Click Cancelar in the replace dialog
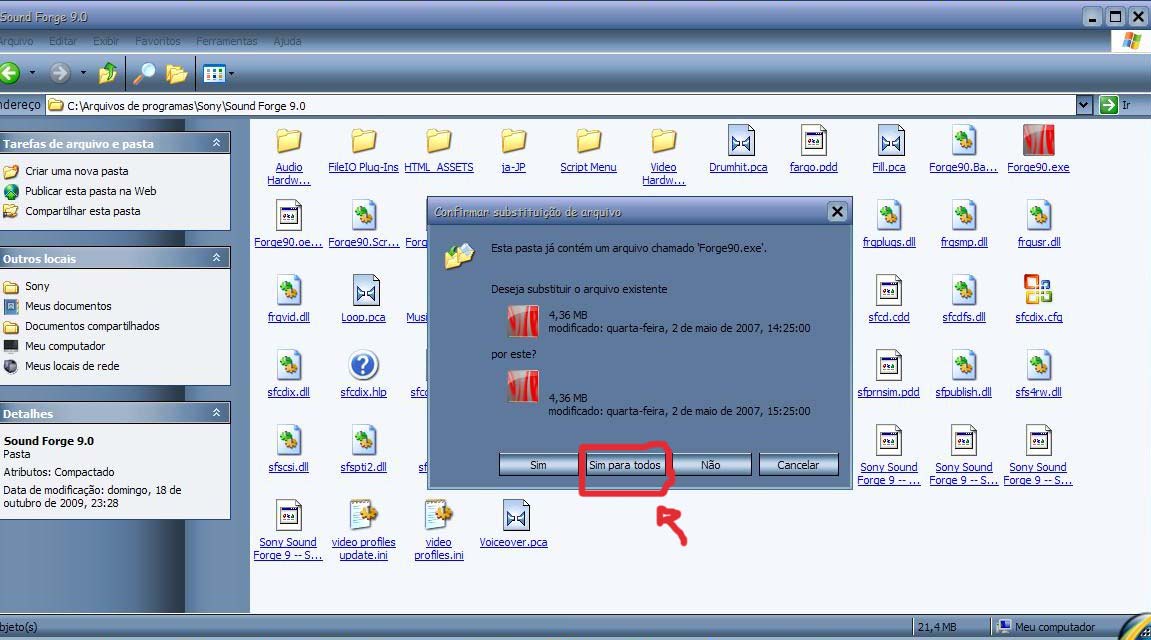 798,465
